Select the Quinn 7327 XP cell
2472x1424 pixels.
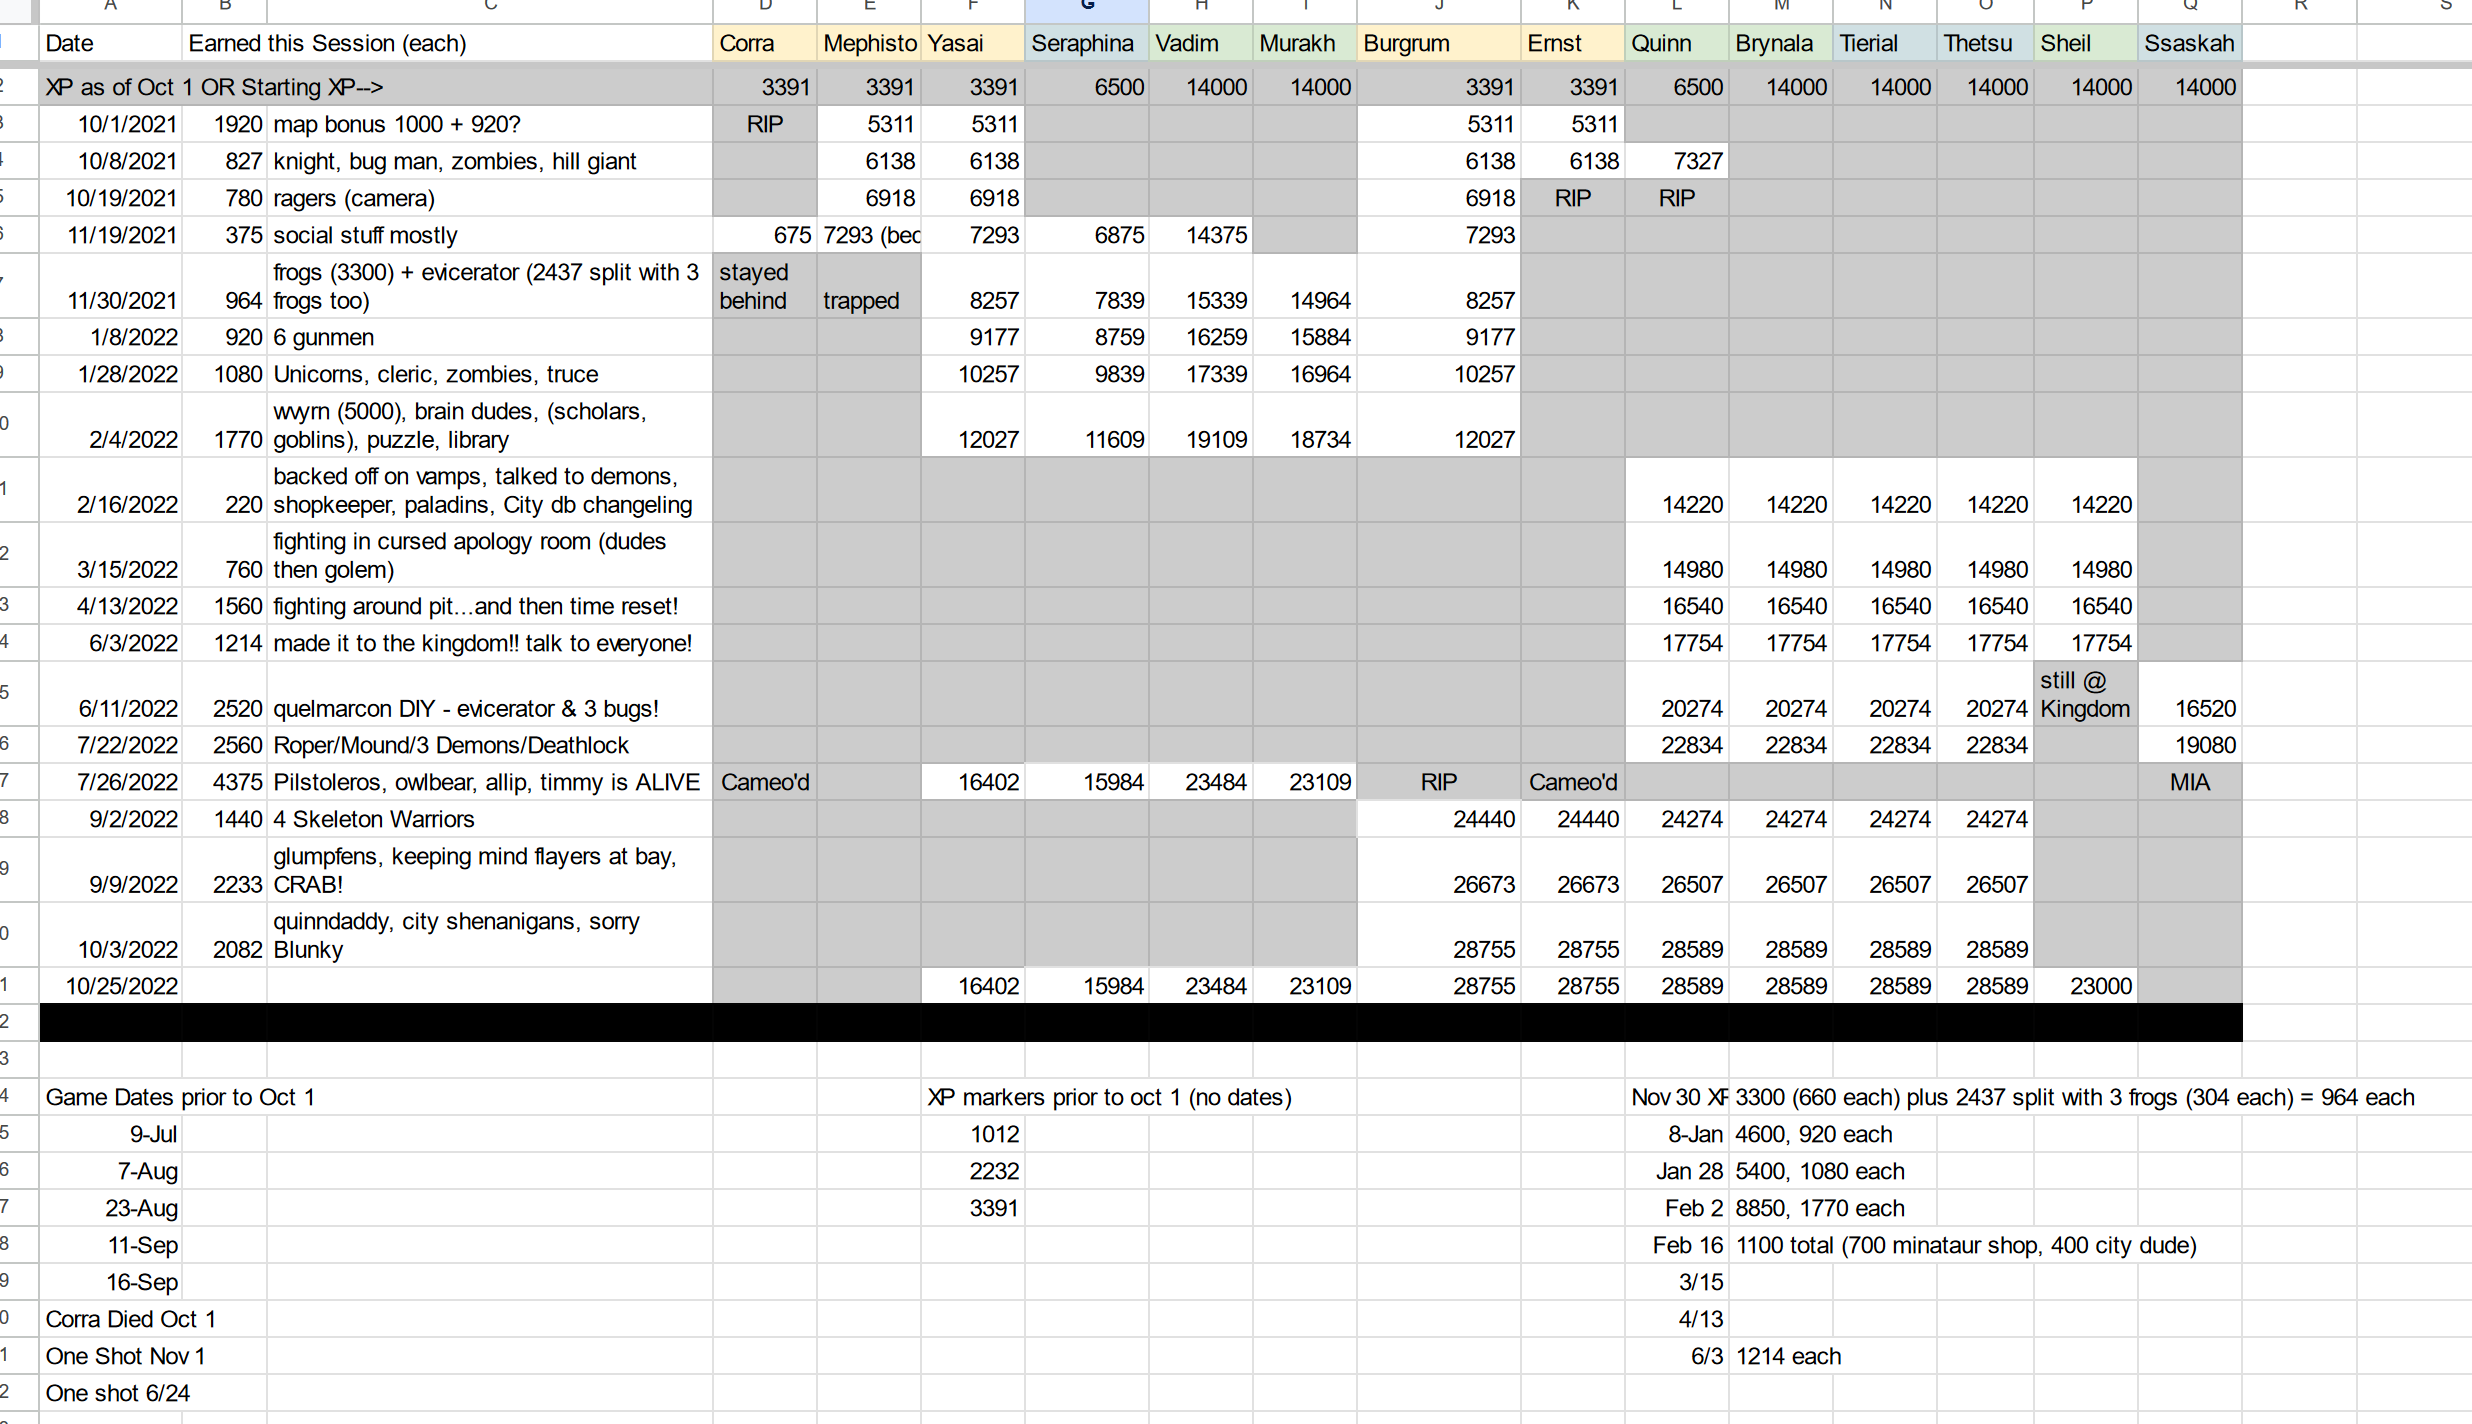(x=1677, y=162)
